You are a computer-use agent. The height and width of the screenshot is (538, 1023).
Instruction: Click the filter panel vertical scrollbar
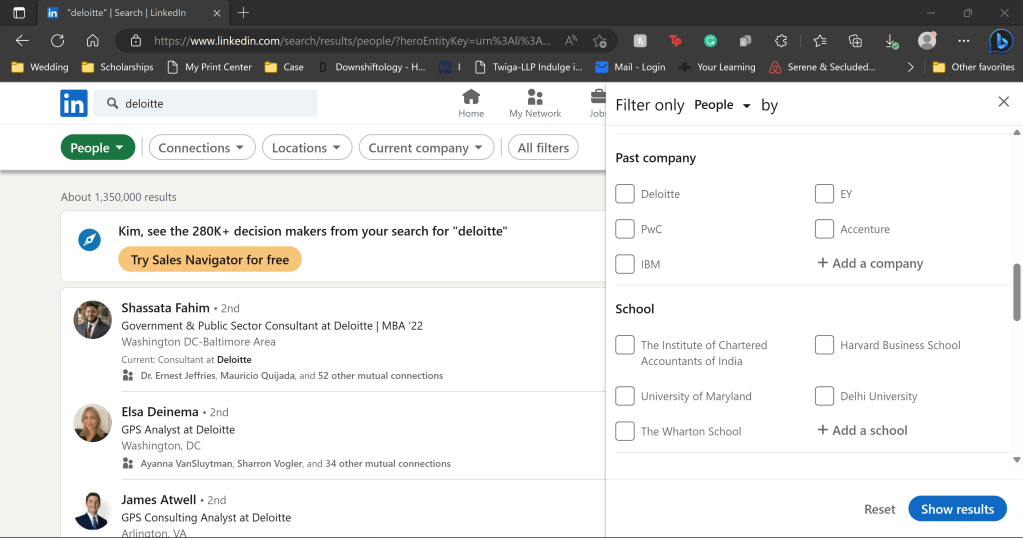pyautogui.click(x=1017, y=292)
